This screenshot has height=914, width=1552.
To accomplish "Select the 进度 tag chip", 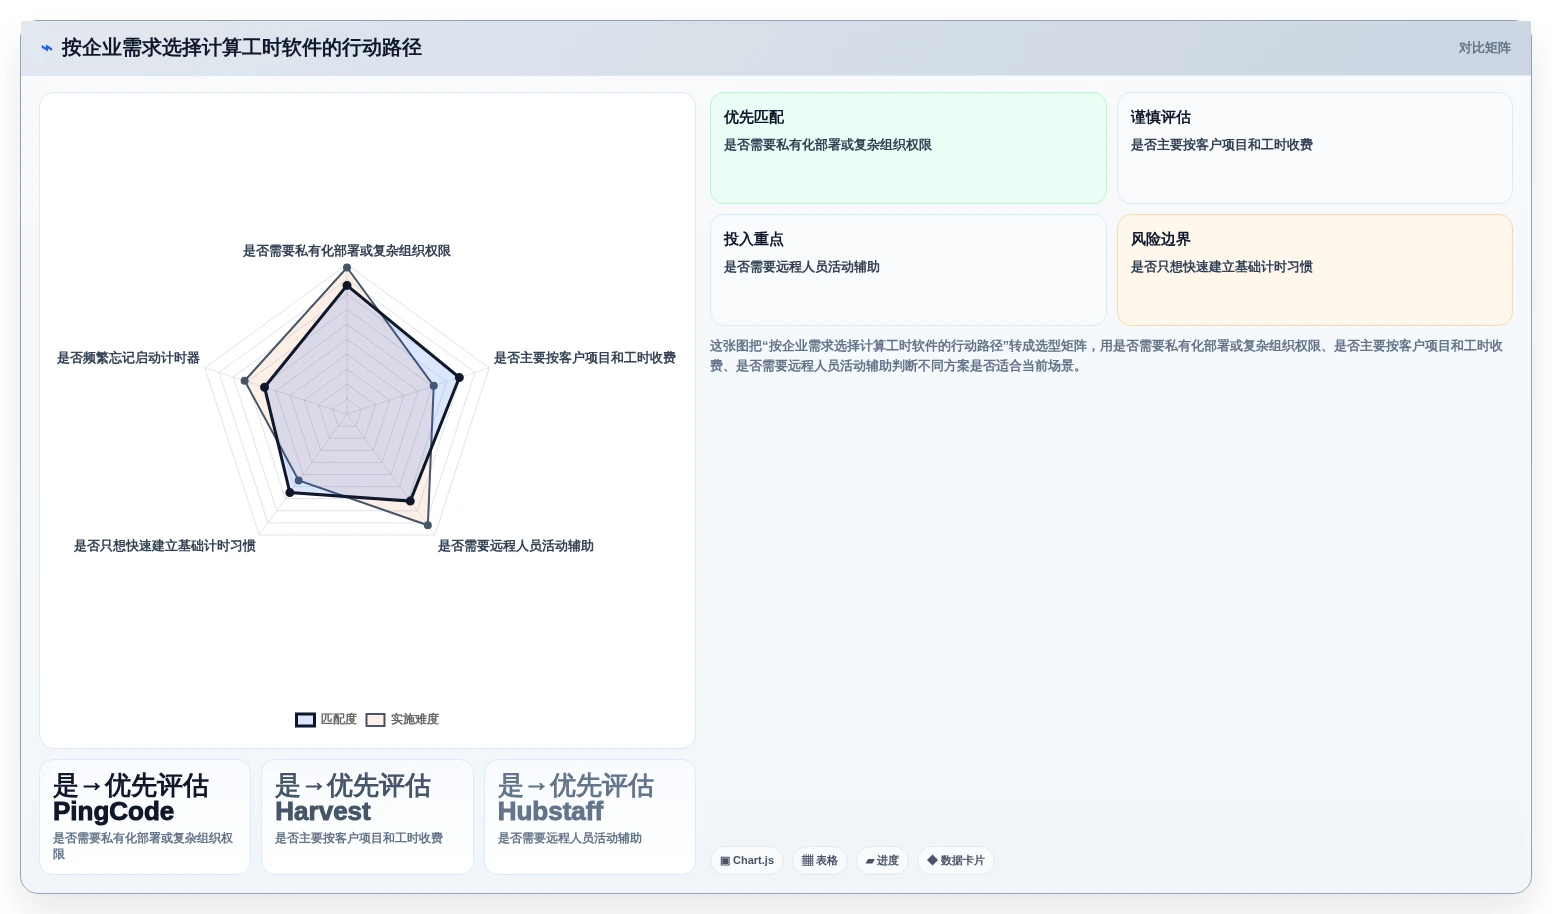I will 882,860.
